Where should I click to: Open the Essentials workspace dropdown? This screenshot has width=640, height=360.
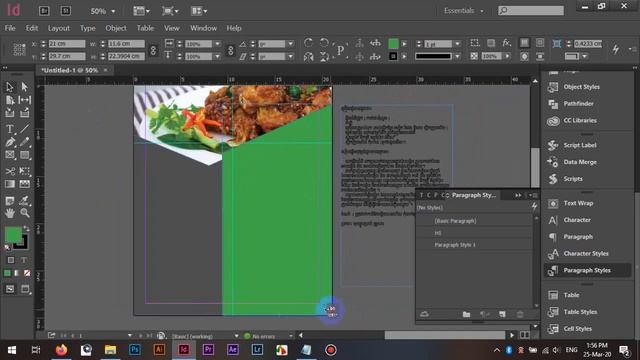[464, 11]
